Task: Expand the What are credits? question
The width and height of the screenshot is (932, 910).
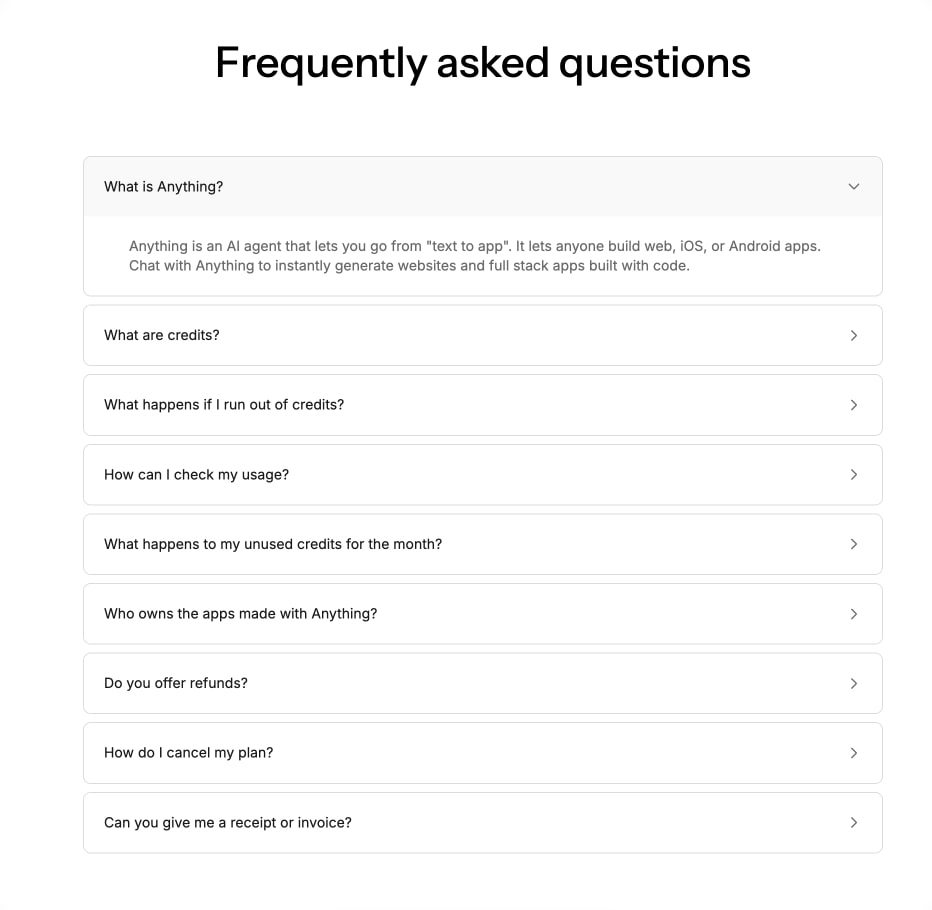Action: [483, 335]
